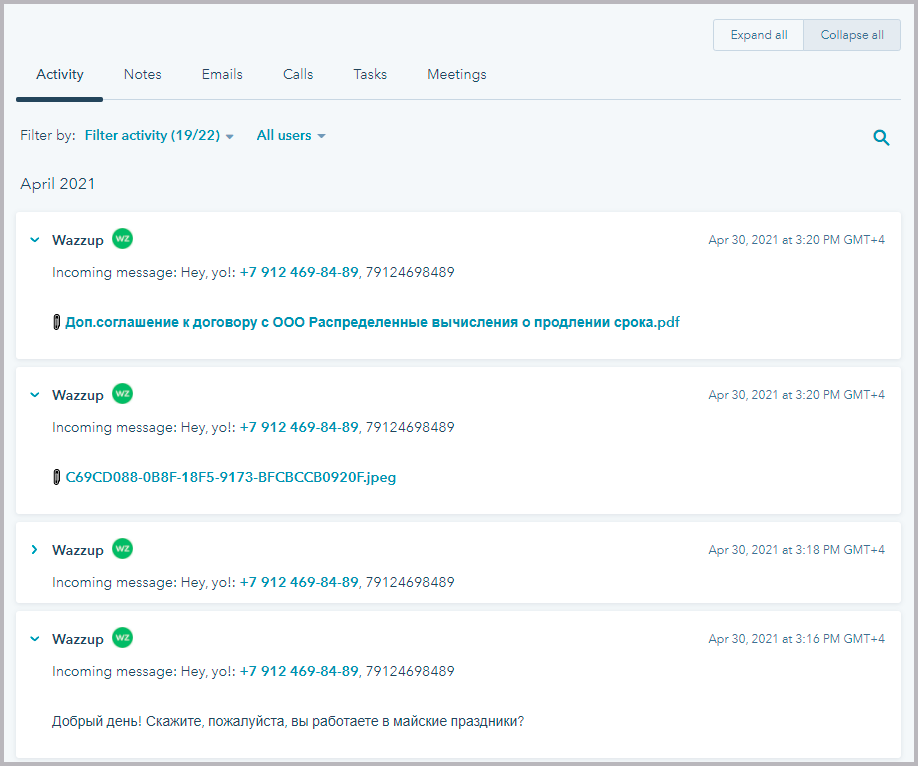Screen dimensions: 918x766
Task: Click Wazzup logo badge on first message
Action: click(x=122, y=239)
